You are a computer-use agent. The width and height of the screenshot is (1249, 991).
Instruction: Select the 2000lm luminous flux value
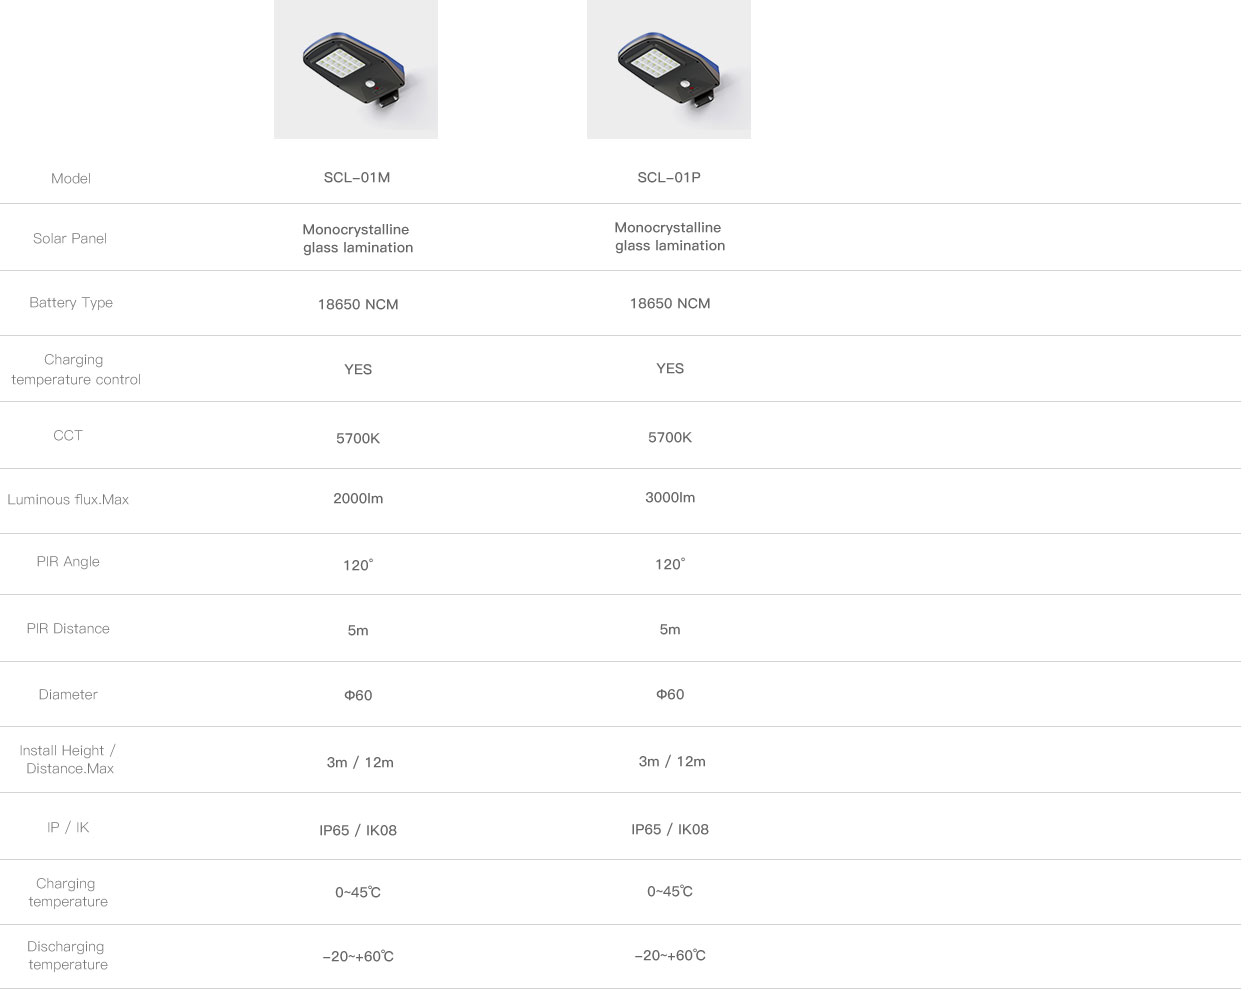(358, 498)
